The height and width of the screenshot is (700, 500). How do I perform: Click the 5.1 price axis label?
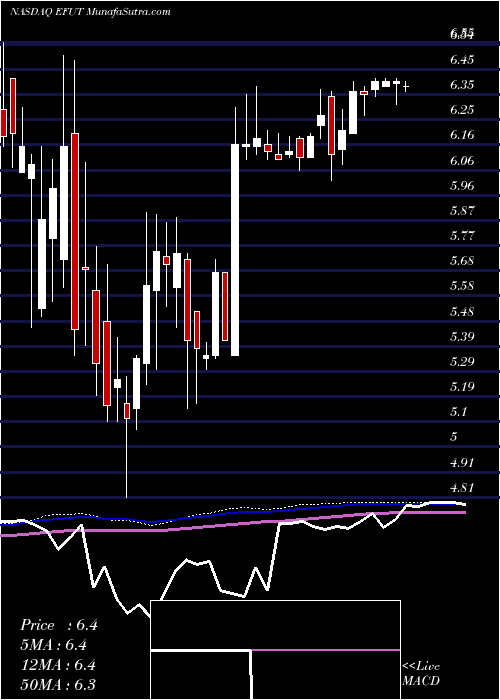pyautogui.click(x=459, y=411)
